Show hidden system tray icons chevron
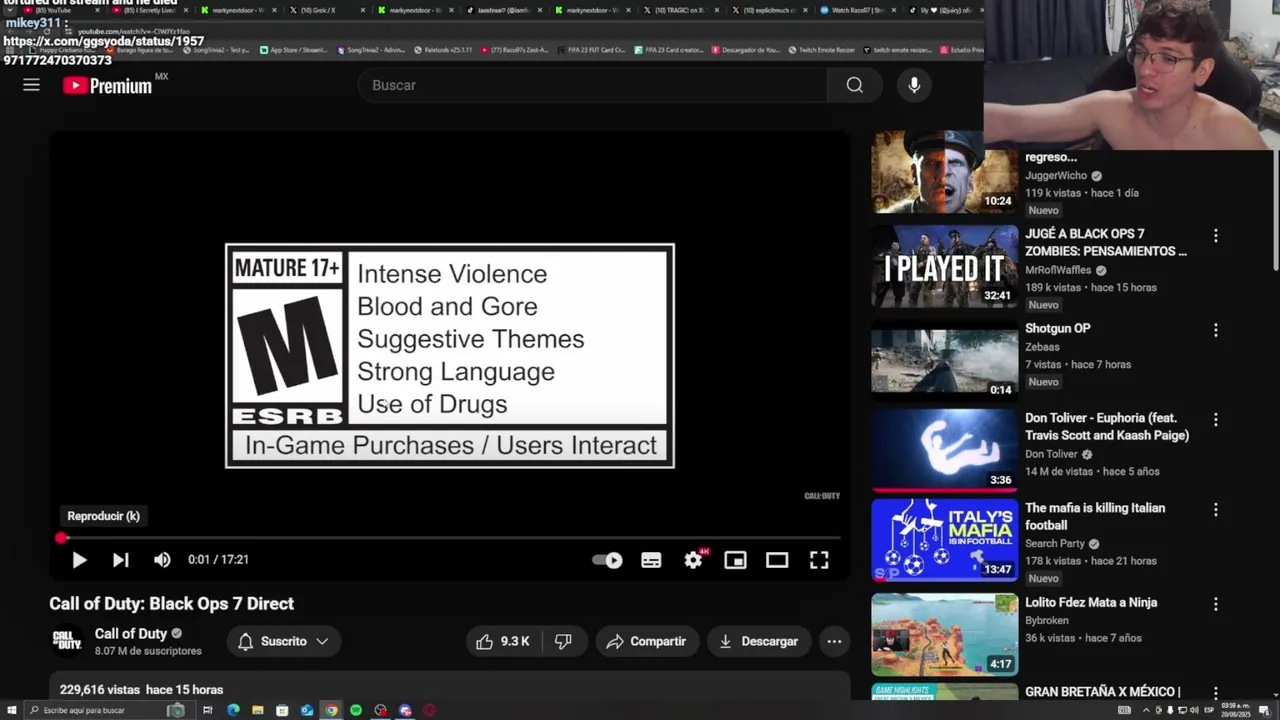 [x=1146, y=710]
